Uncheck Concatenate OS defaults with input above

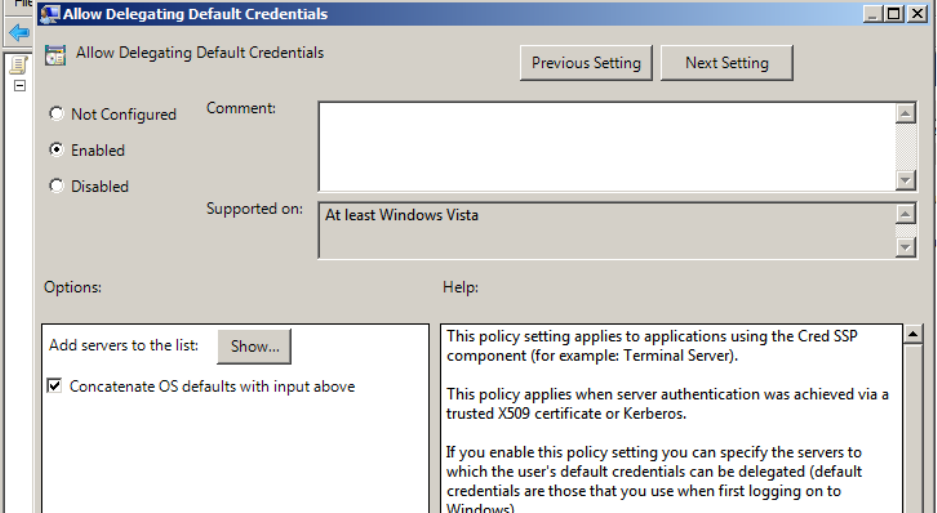click(55, 386)
